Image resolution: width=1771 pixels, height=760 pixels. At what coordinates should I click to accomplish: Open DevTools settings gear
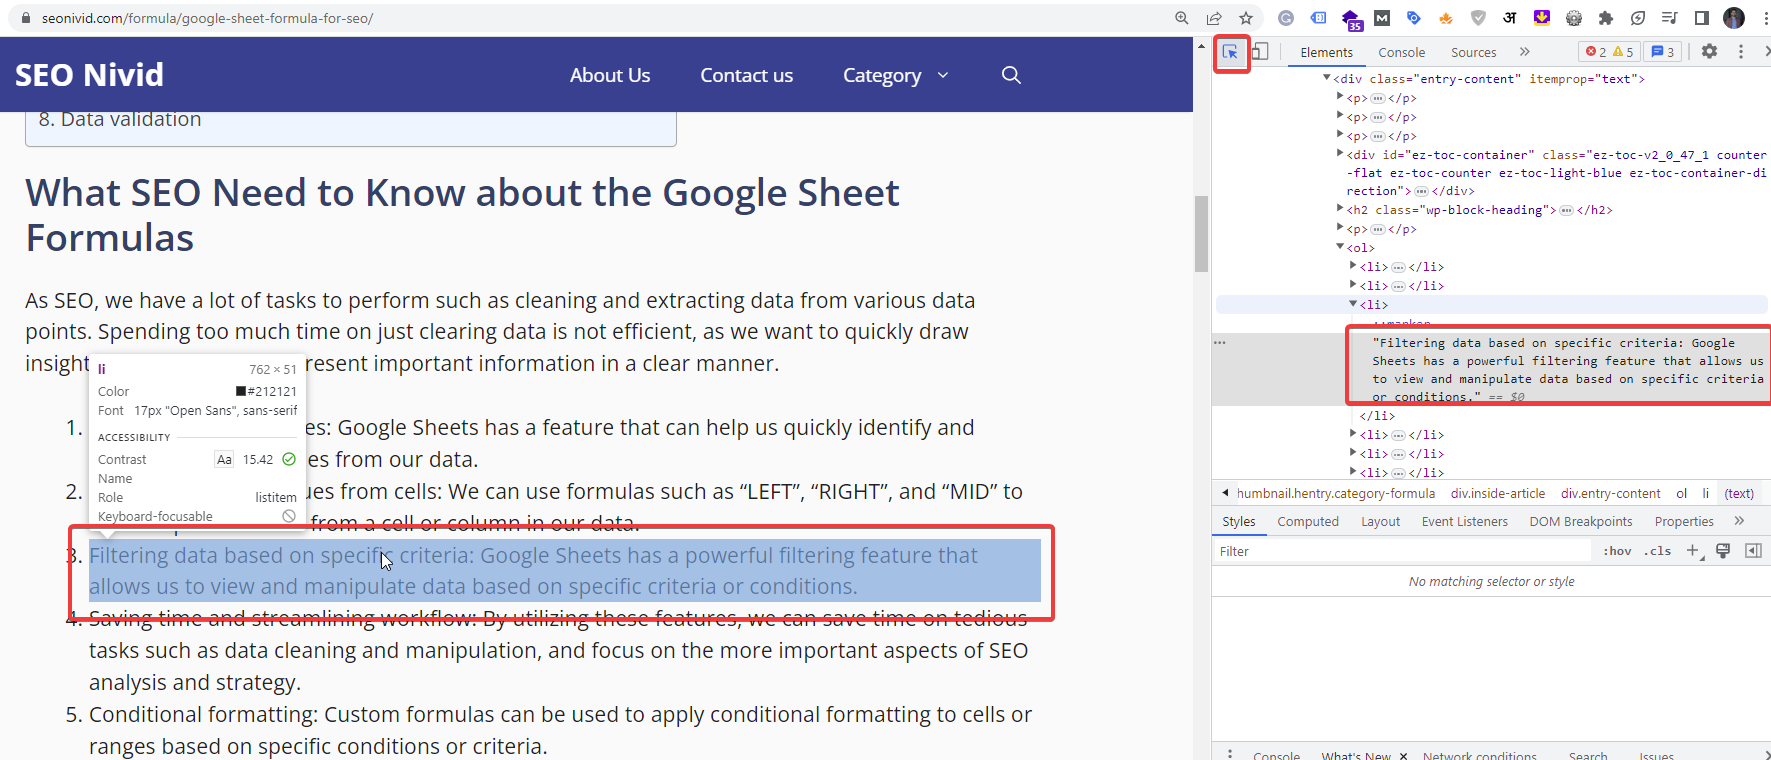point(1709,51)
